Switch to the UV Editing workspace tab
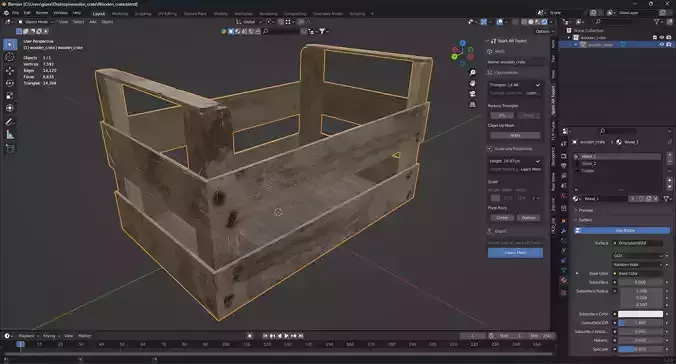Image resolution: width=676 pixels, height=364 pixels. [167, 13]
